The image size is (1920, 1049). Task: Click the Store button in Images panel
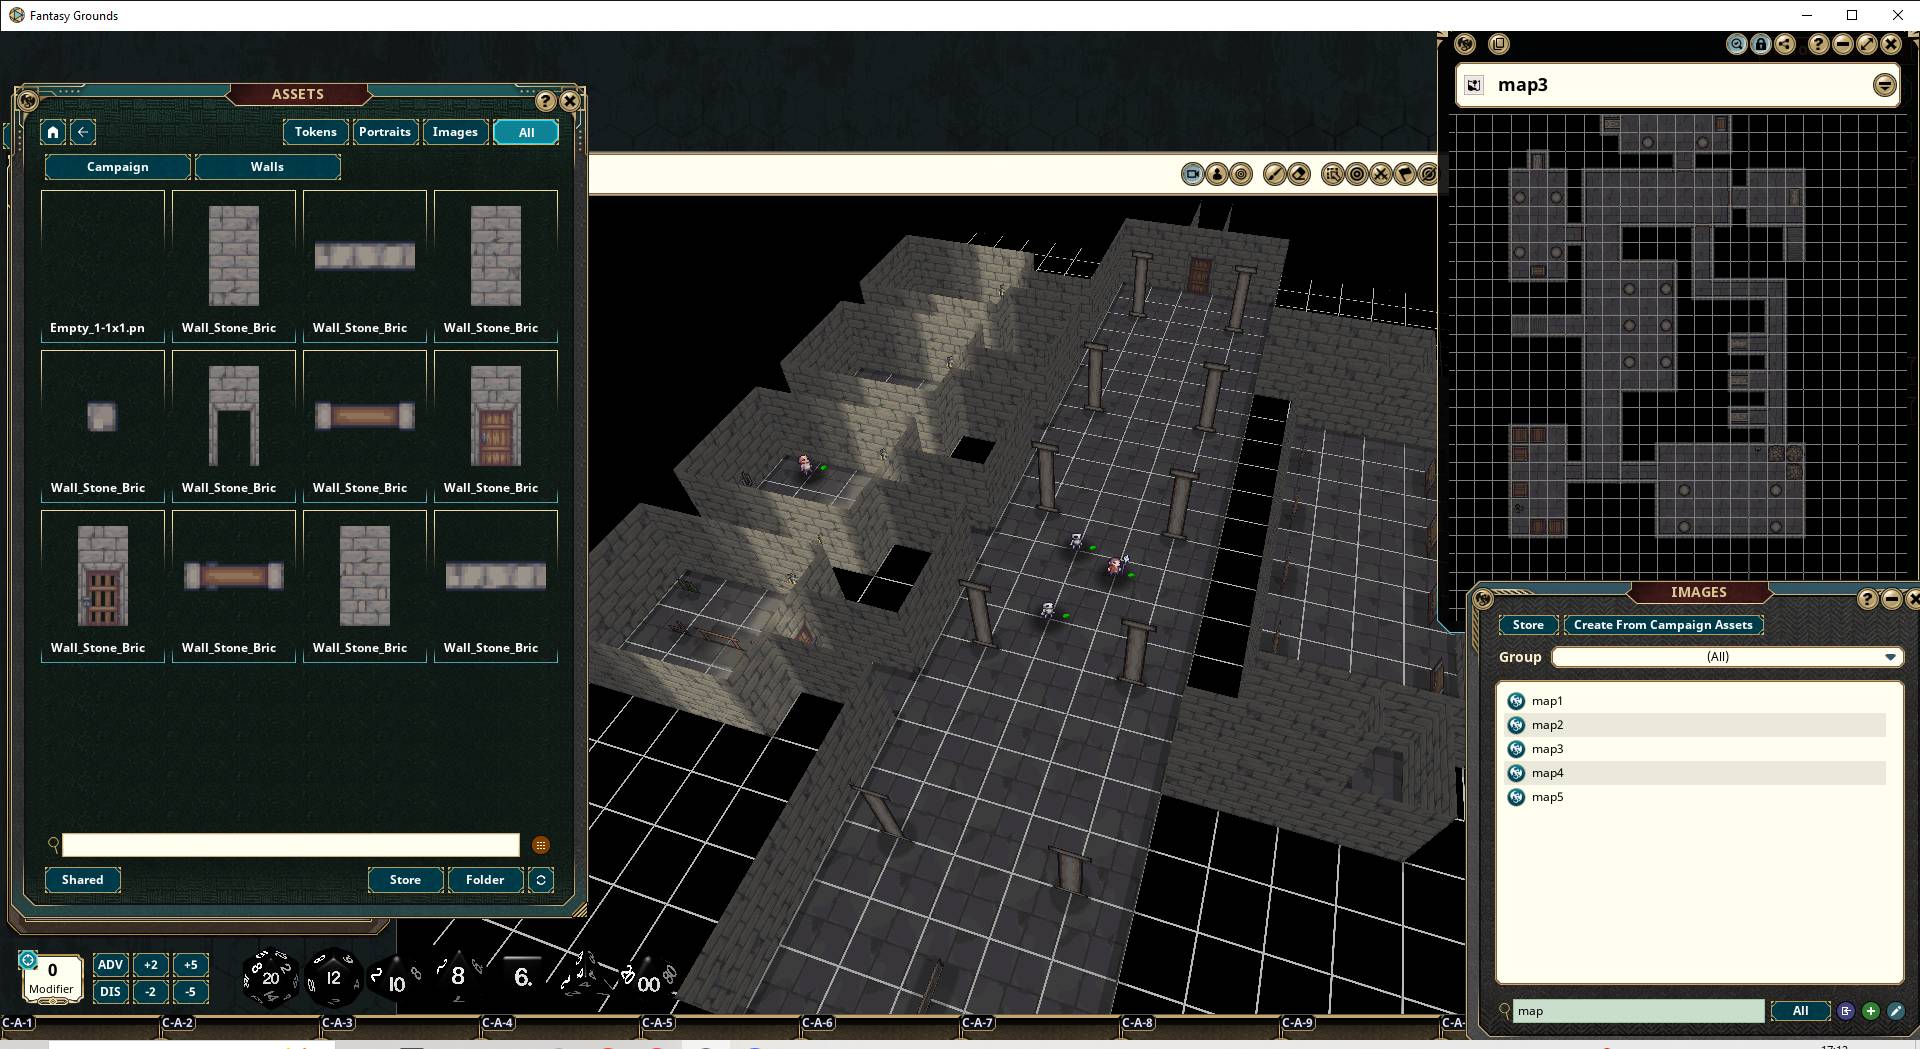coord(1527,625)
